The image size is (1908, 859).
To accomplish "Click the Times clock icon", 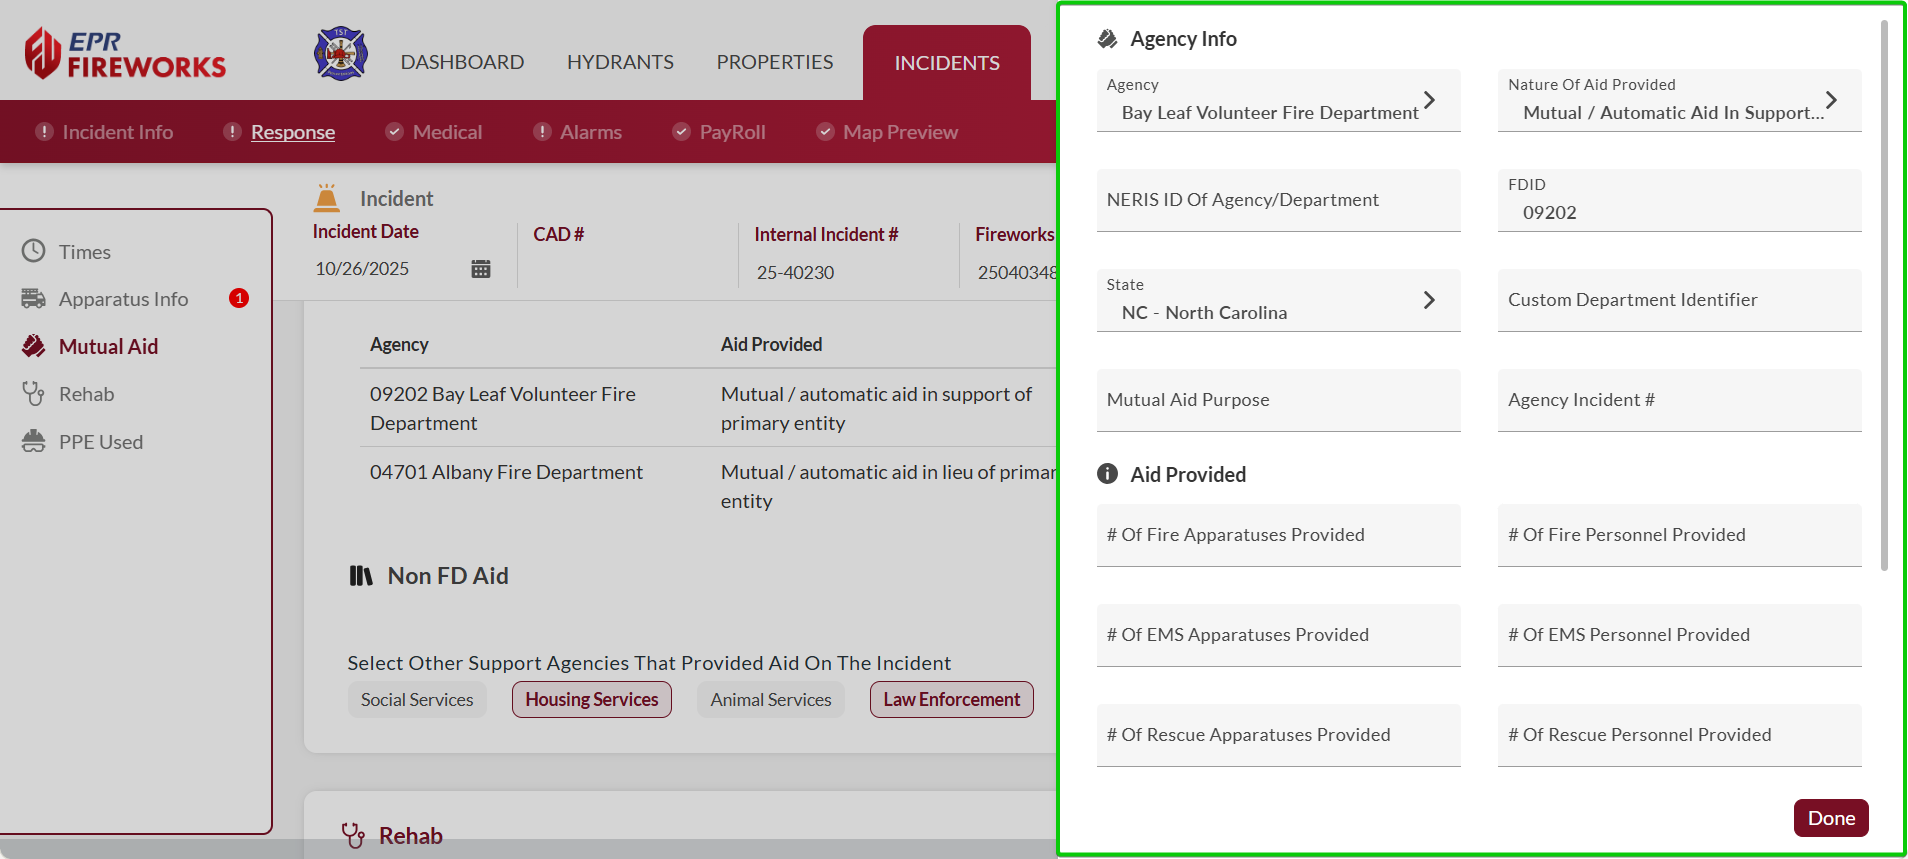I will [34, 251].
